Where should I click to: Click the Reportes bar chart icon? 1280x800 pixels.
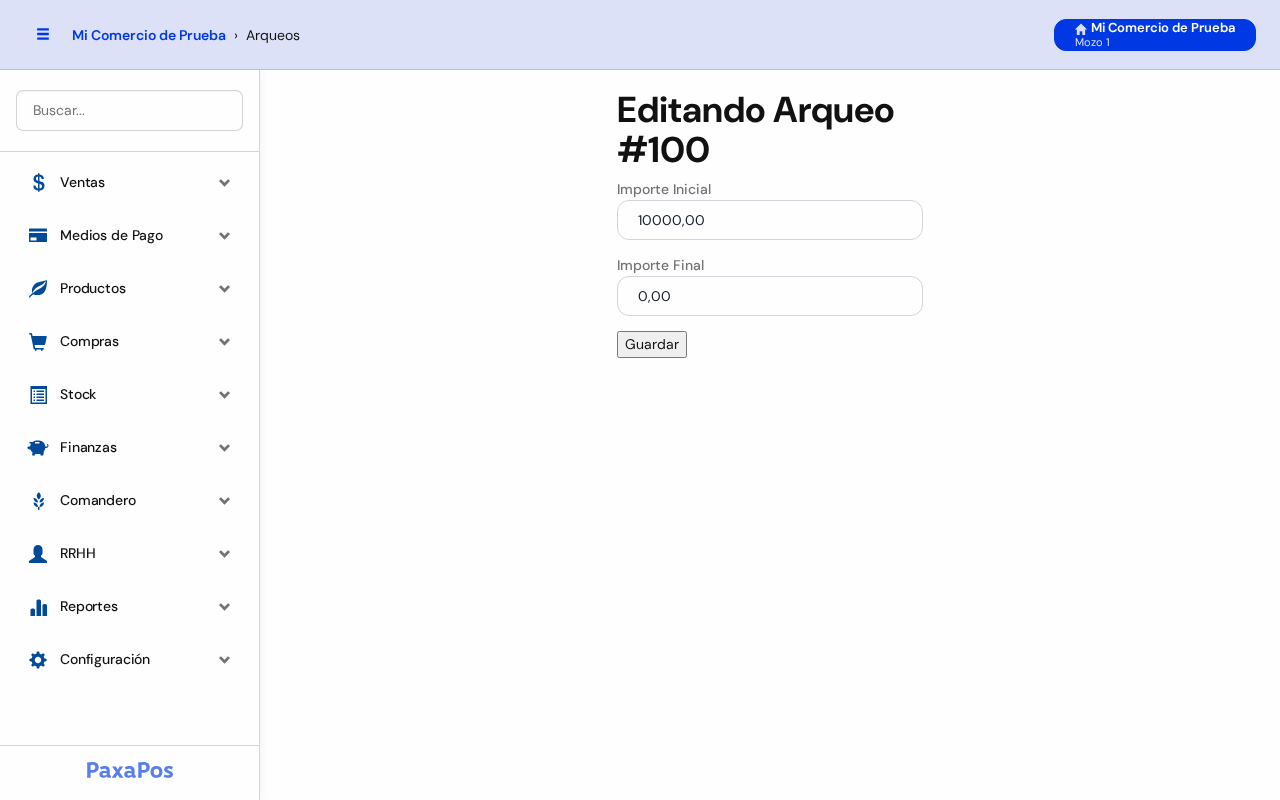click(x=38, y=606)
